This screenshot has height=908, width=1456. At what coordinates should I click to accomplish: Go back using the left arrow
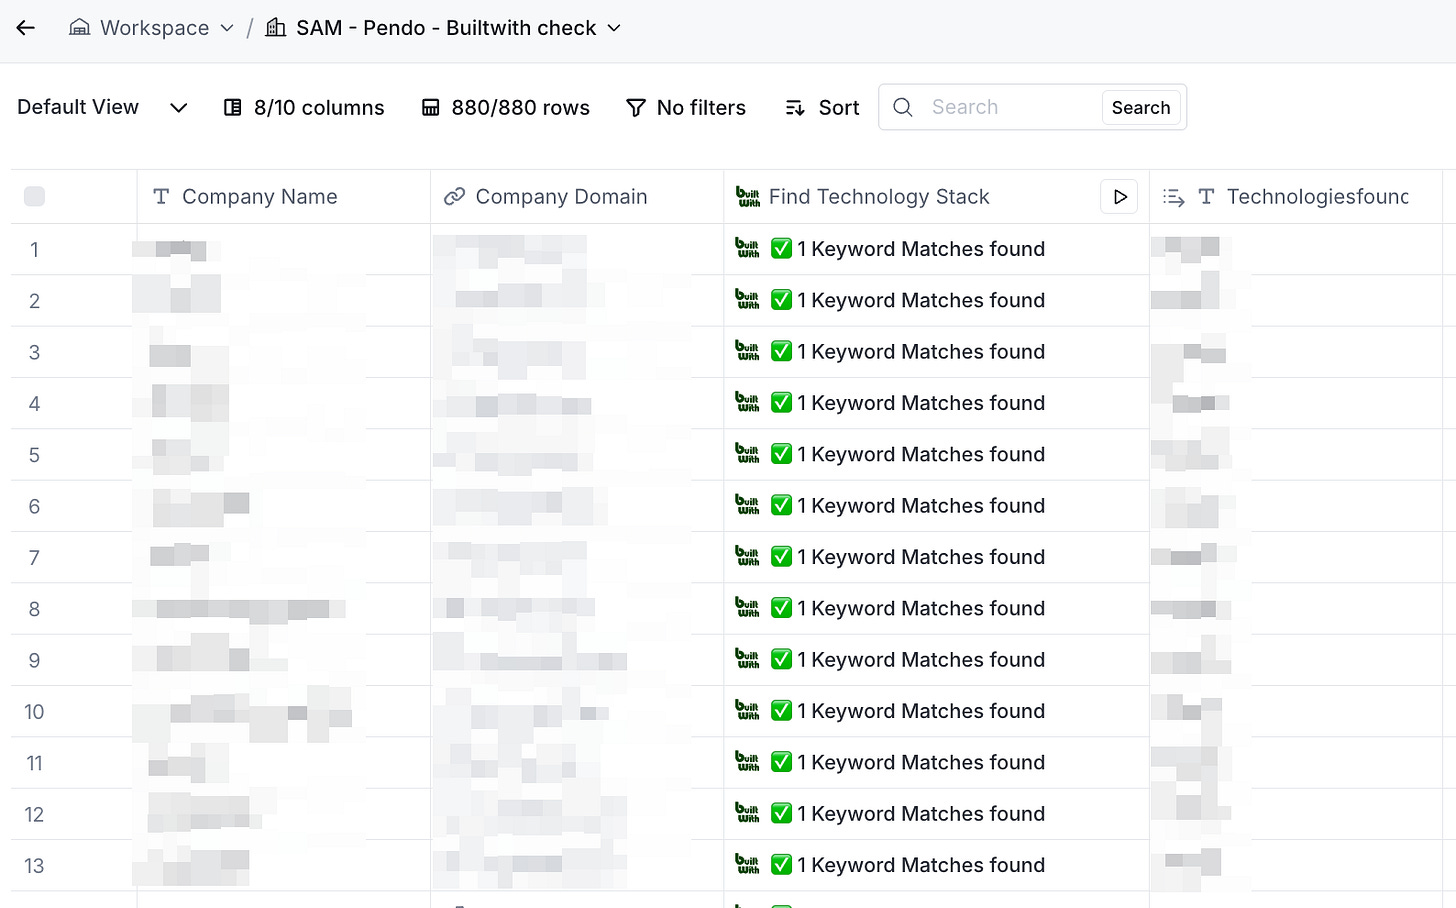(x=26, y=28)
